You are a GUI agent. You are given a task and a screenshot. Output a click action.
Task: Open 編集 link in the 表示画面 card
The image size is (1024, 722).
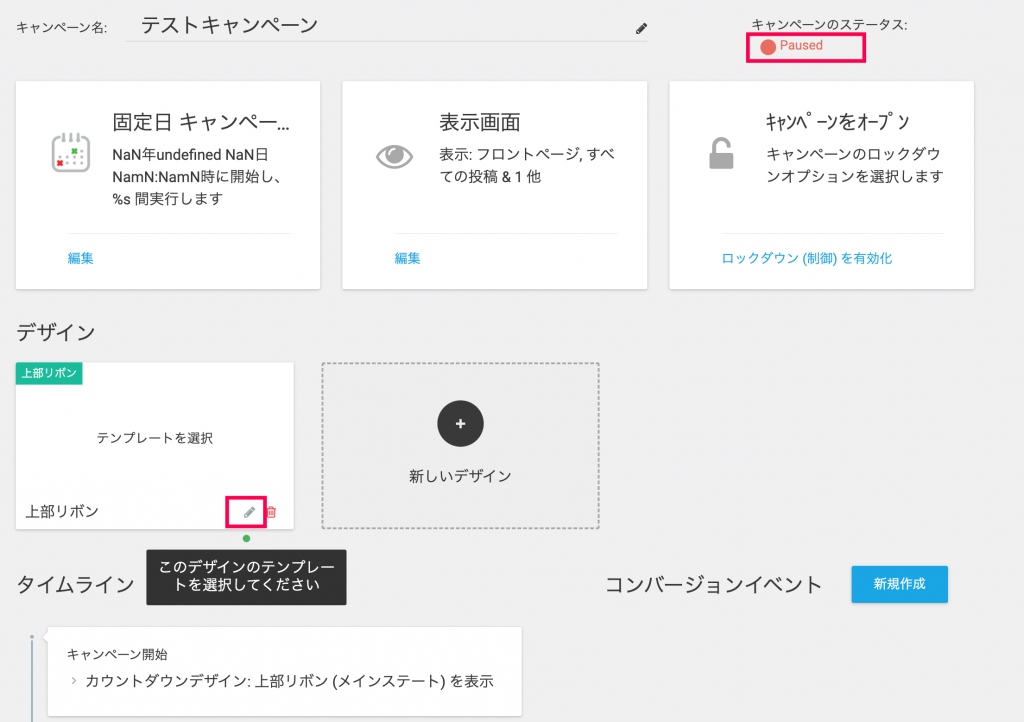click(407, 258)
